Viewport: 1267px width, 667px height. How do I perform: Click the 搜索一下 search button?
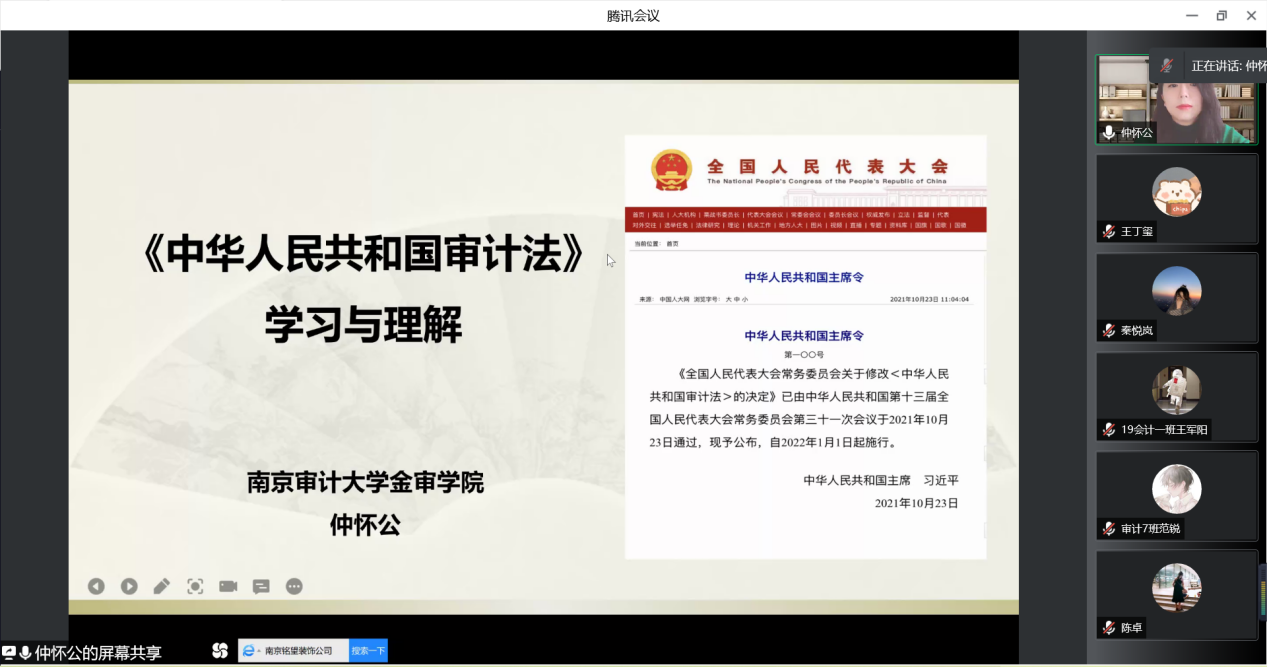[x=368, y=651]
